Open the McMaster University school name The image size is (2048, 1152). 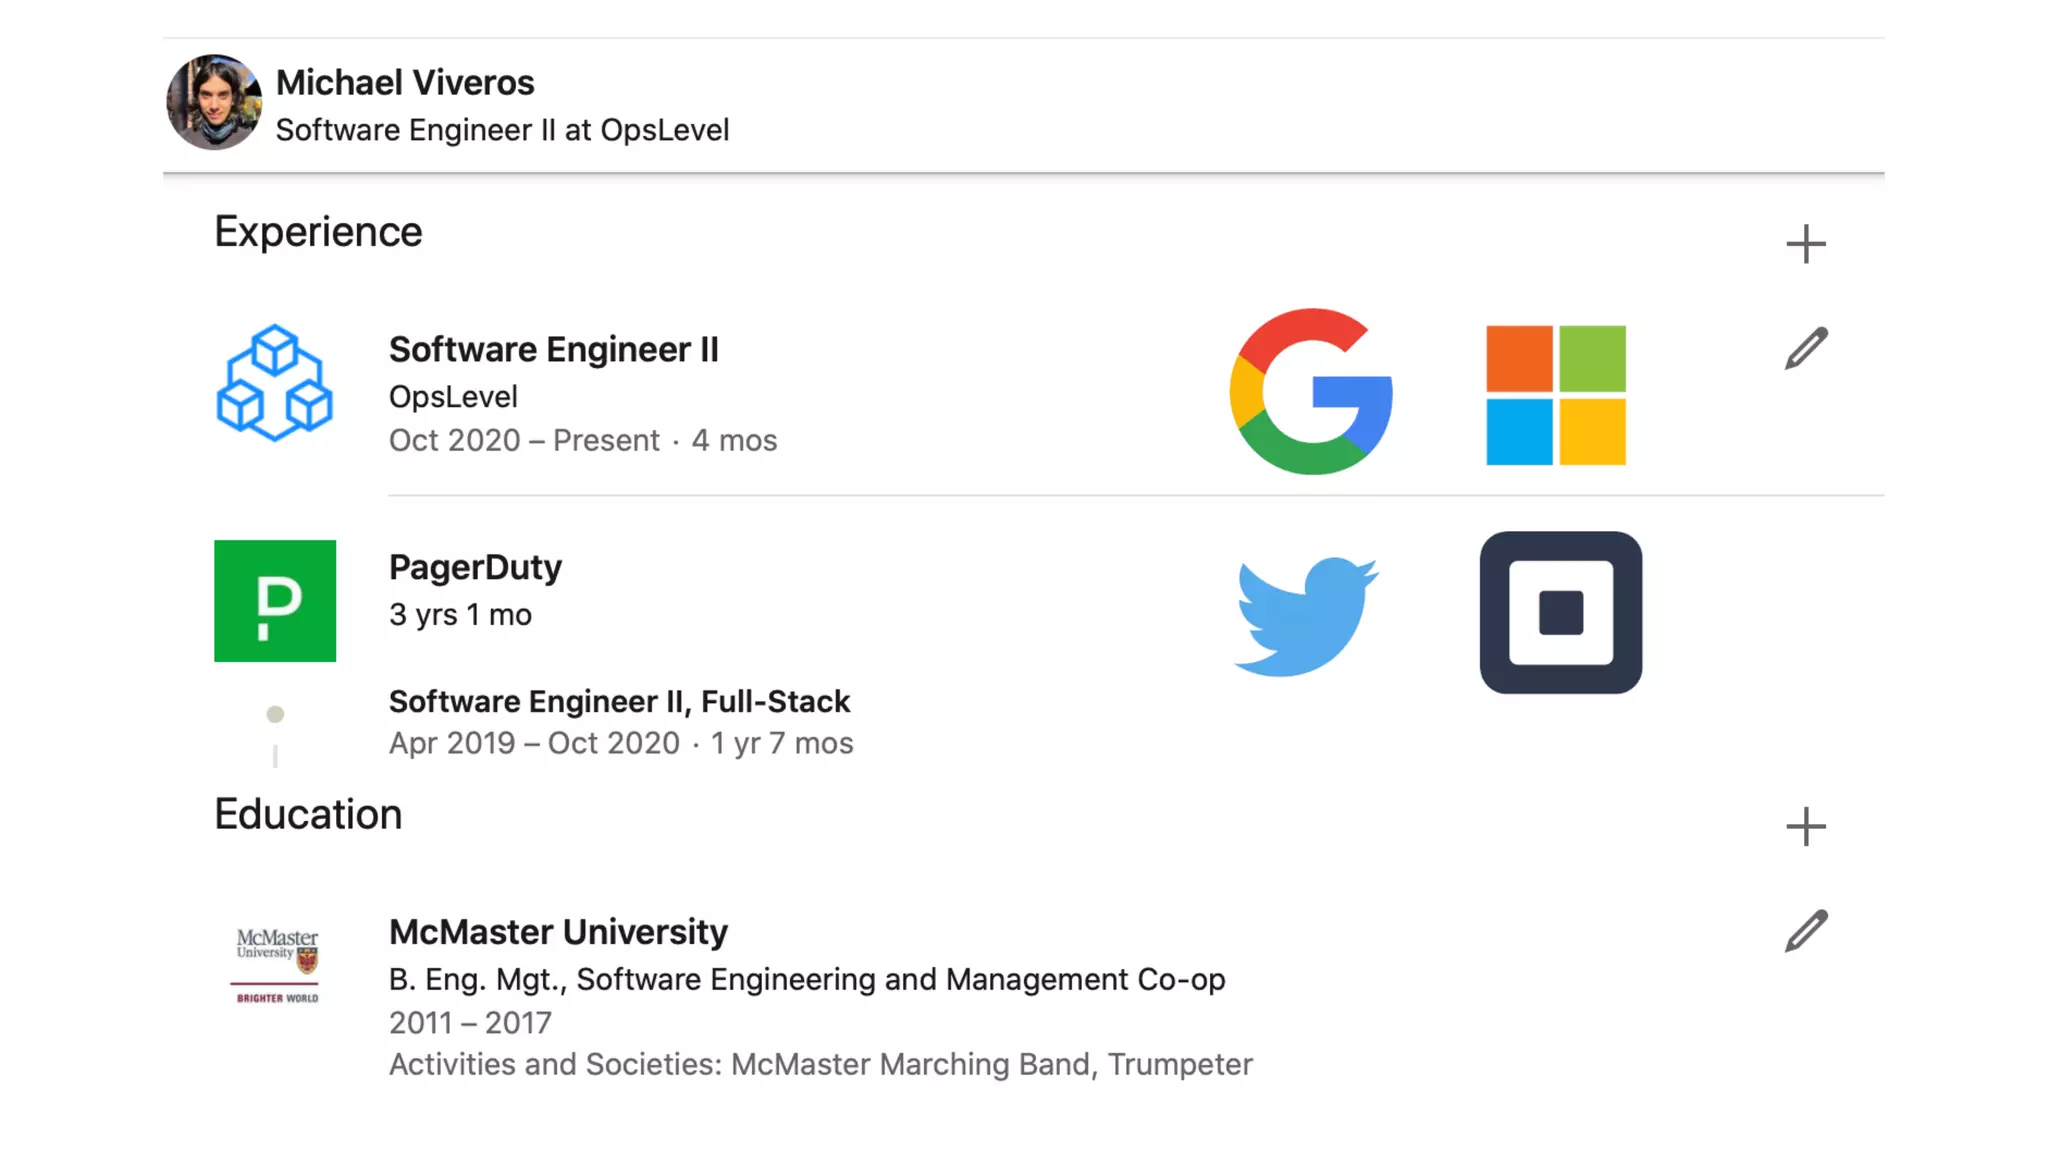[558, 931]
